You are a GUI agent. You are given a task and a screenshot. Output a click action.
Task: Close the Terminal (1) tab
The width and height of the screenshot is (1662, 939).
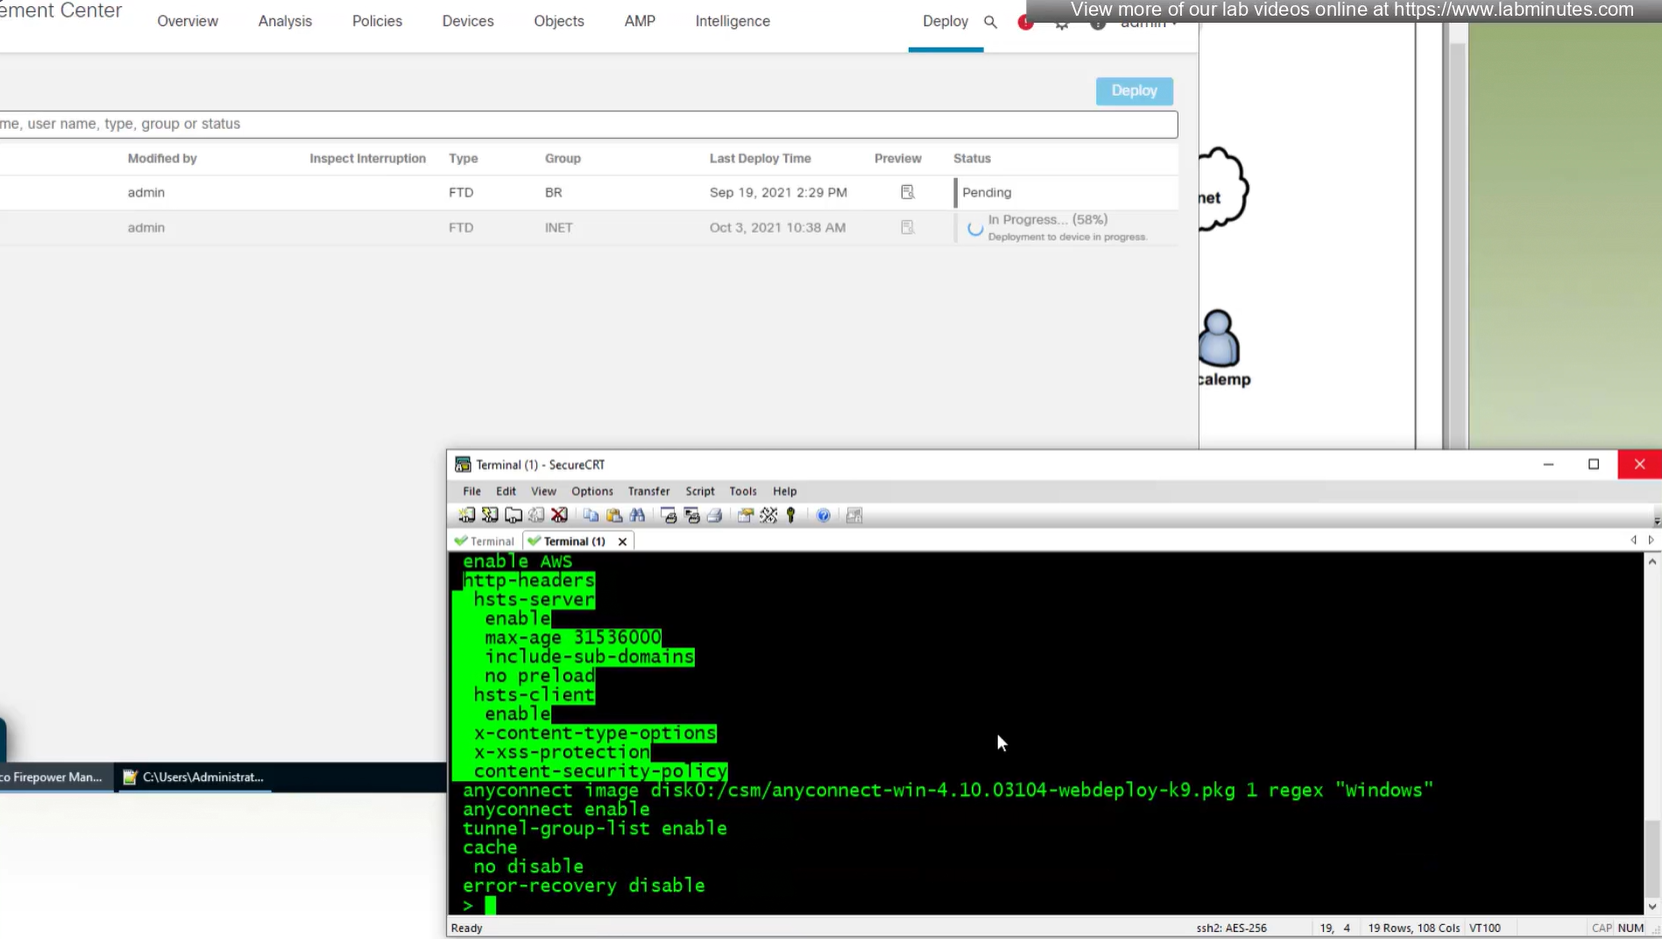point(622,541)
